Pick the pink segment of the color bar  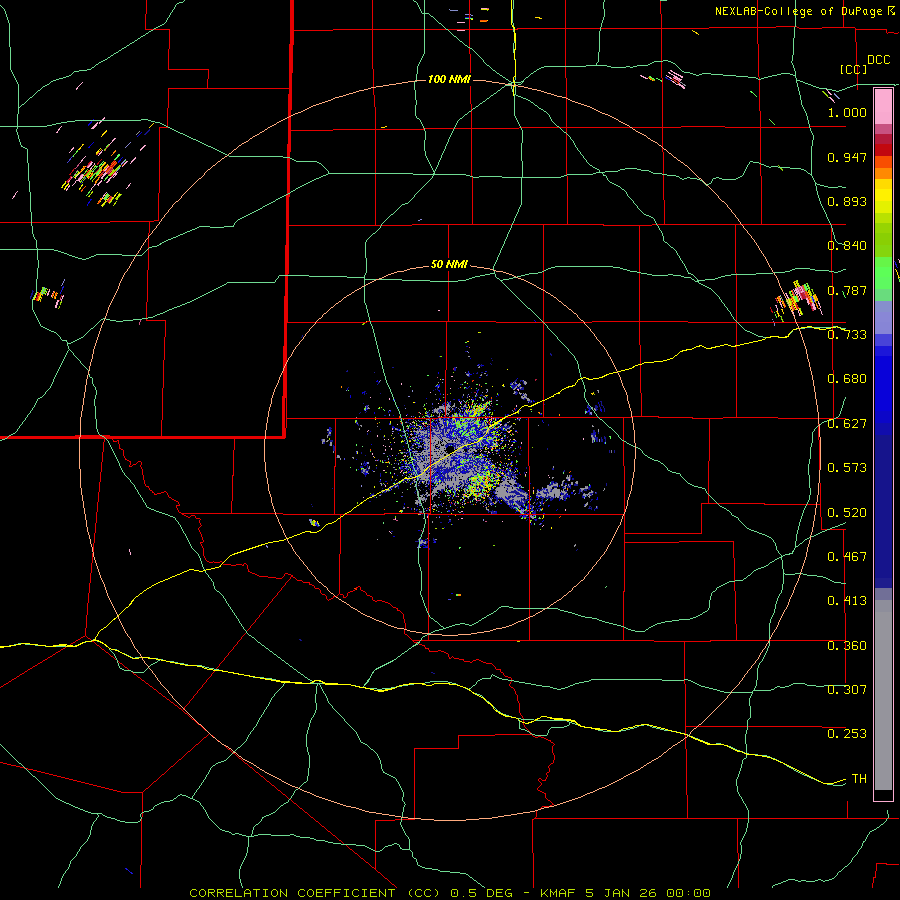(883, 107)
